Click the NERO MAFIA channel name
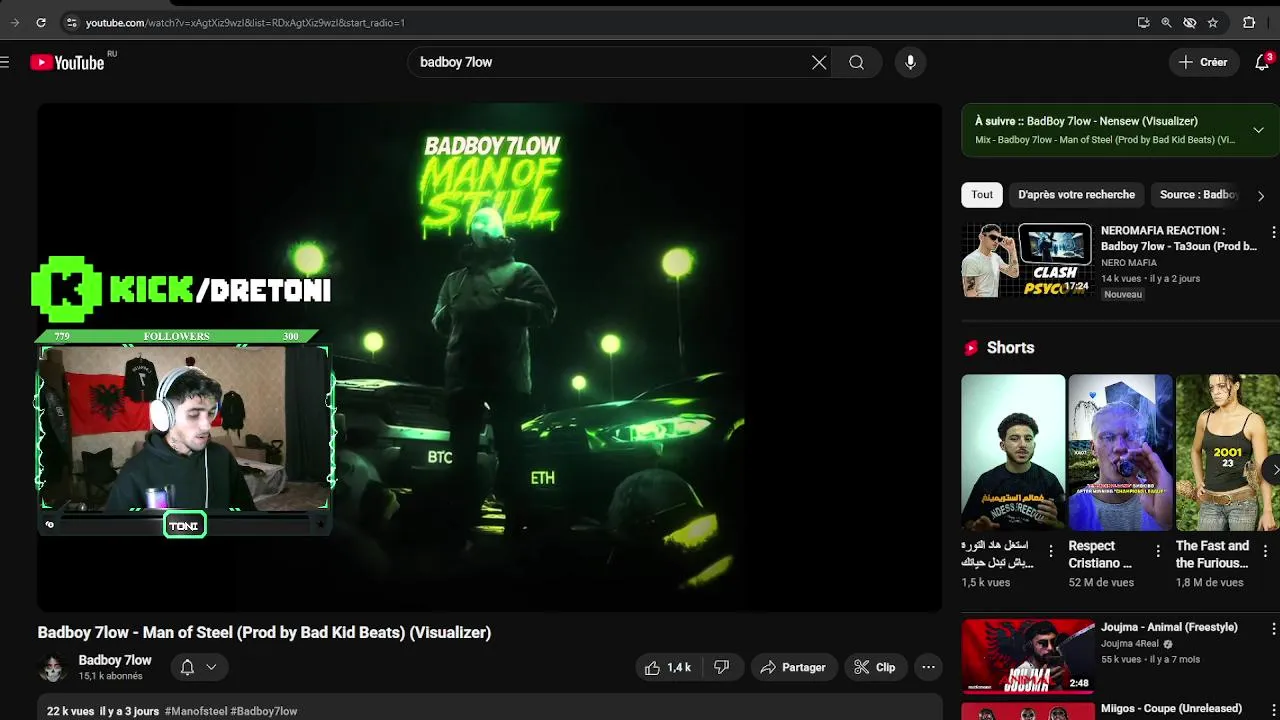The height and width of the screenshot is (720, 1280). [1129, 263]
